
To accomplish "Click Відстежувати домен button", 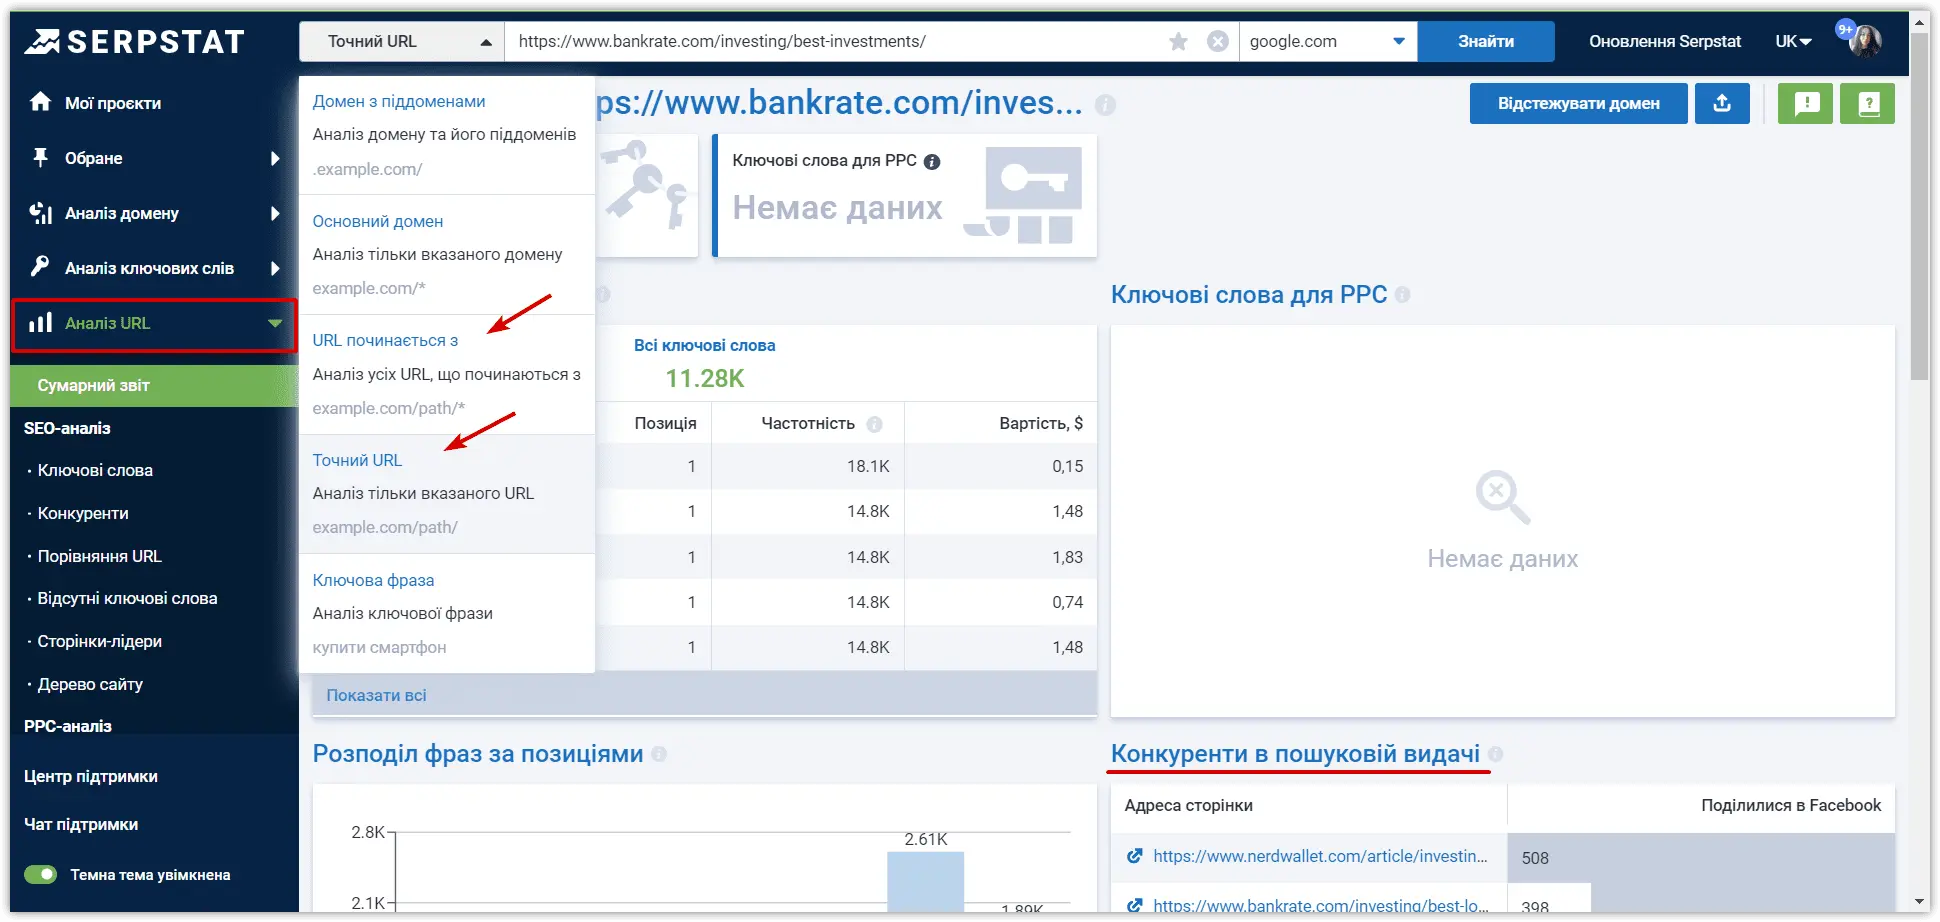I will coord(1578,103).
